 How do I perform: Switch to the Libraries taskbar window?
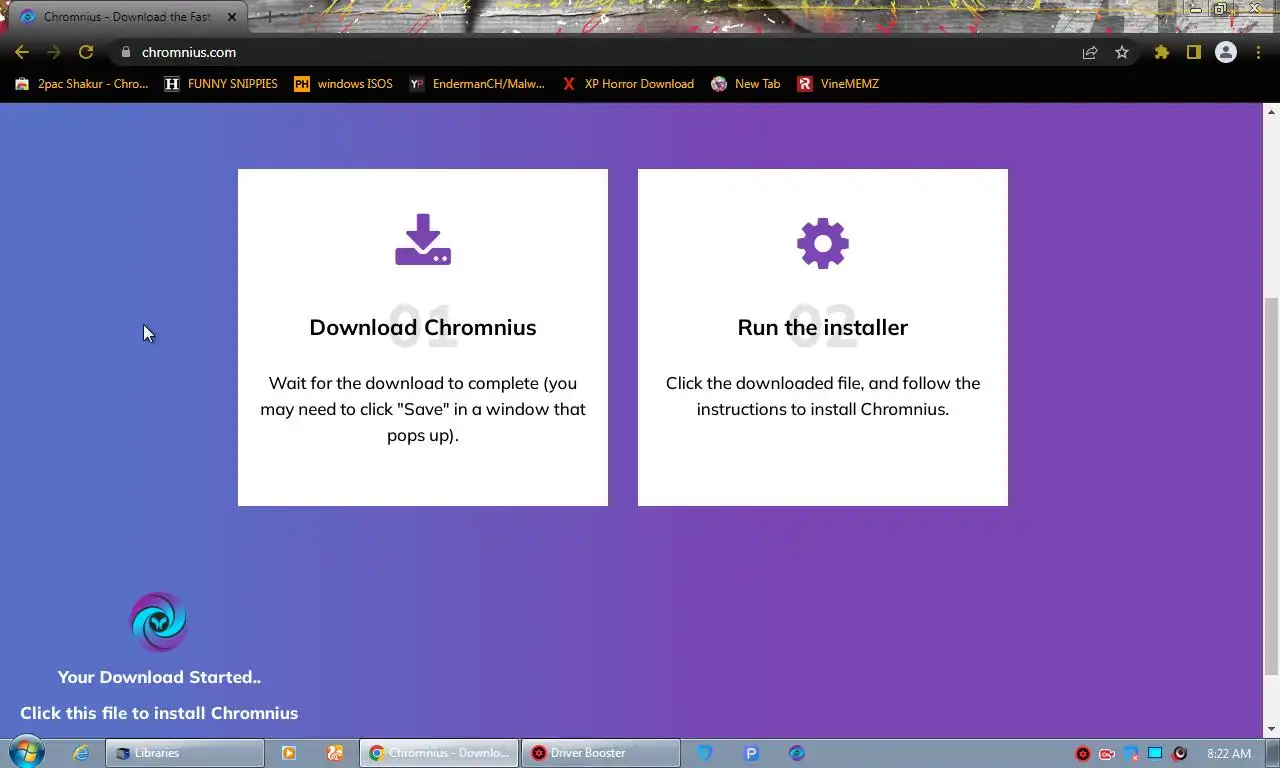coord(185,753)
